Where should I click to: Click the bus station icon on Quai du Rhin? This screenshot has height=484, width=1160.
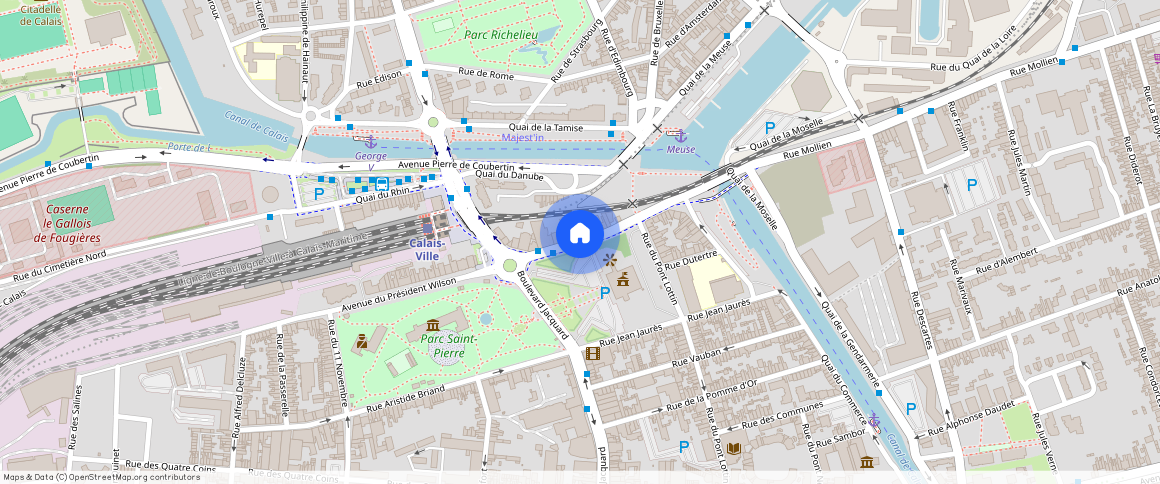(x=381, y=184)
